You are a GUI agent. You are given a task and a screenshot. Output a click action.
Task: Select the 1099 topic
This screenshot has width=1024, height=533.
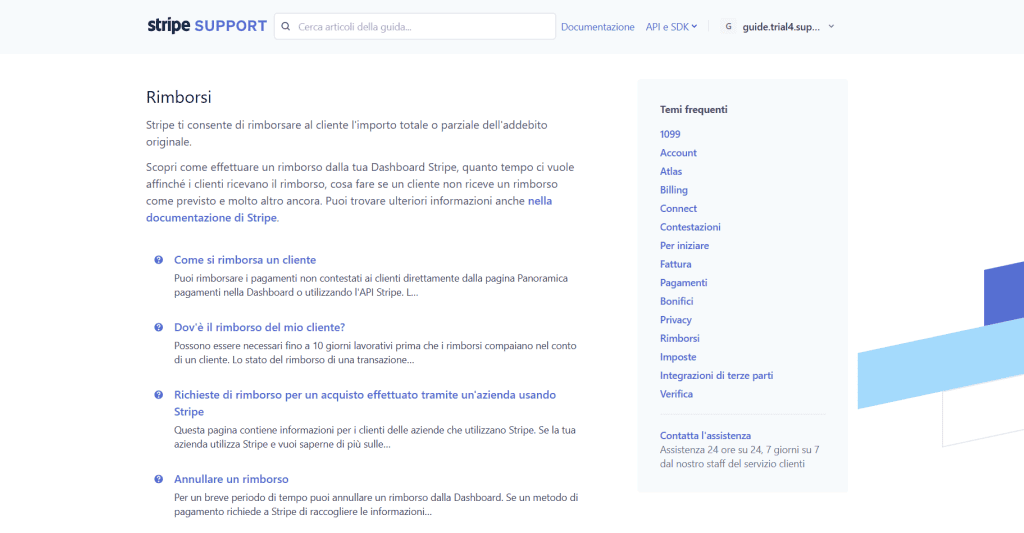click(670, 134)
